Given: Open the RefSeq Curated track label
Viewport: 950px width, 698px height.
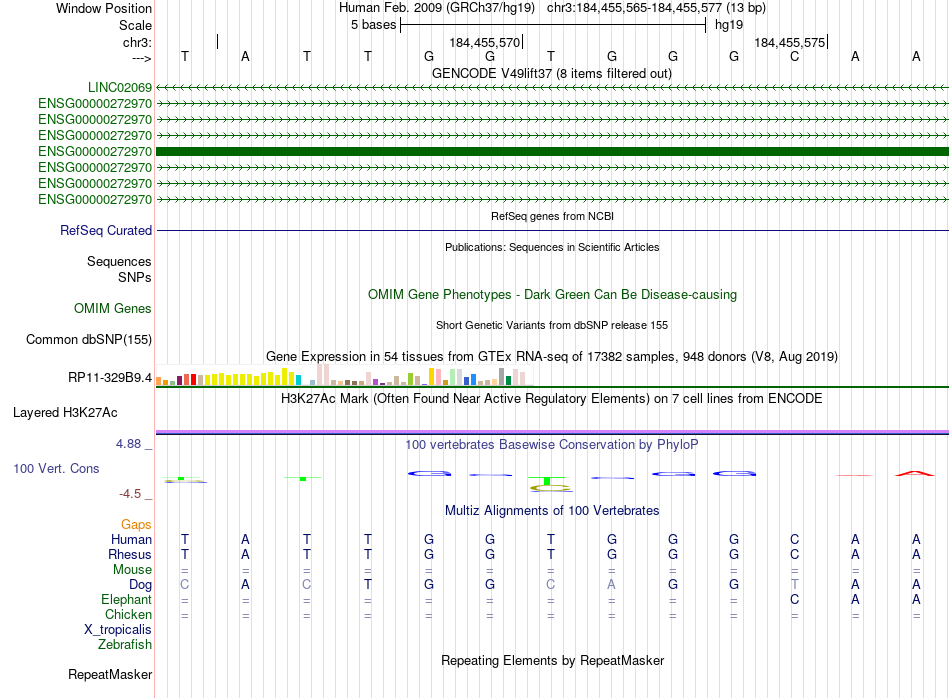Looking at the screenshot, I should point(106,230).
